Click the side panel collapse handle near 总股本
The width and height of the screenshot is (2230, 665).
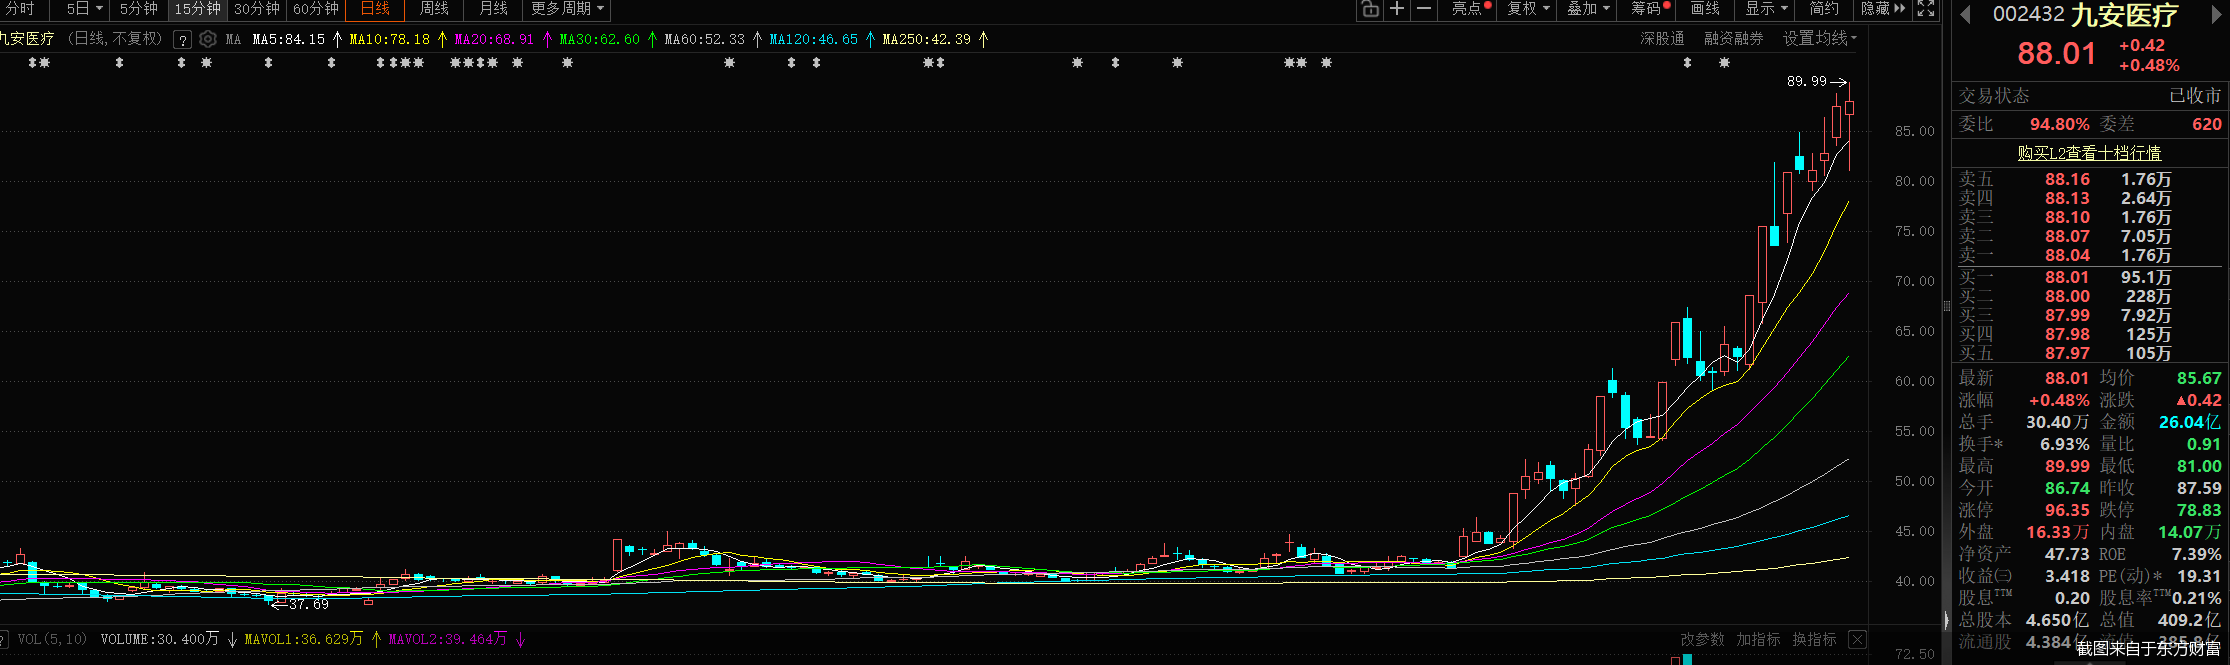tap(1946, 620)
